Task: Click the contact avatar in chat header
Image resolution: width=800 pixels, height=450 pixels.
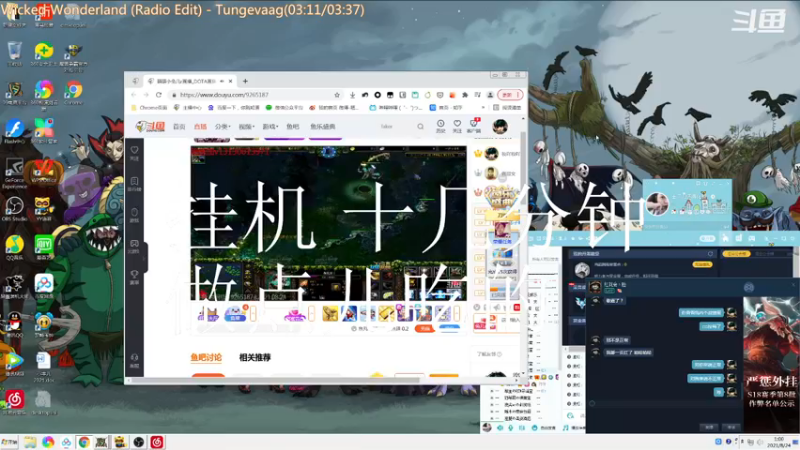Action: point(595,287)
